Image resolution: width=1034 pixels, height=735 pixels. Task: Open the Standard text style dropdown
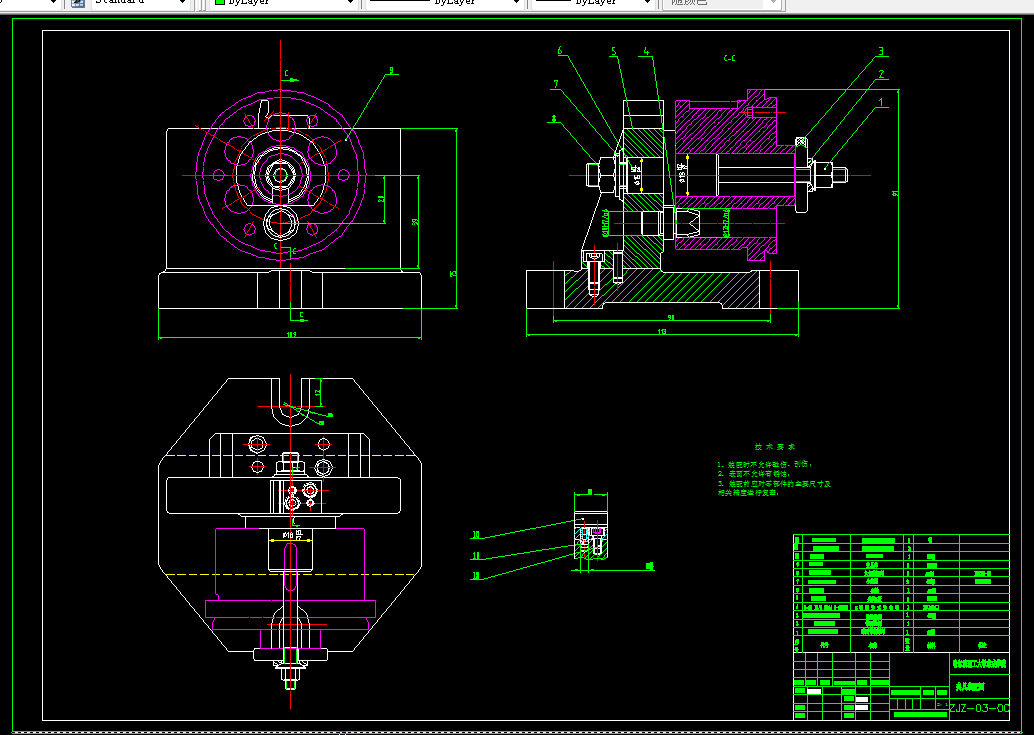click(140, 3)
